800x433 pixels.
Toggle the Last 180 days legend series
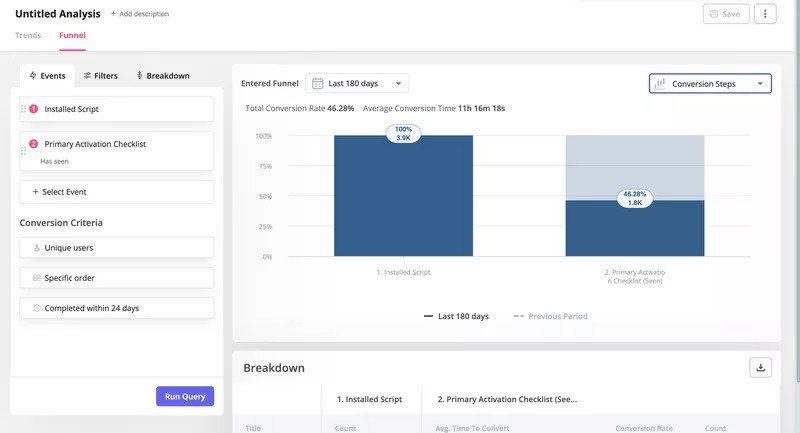457,316
